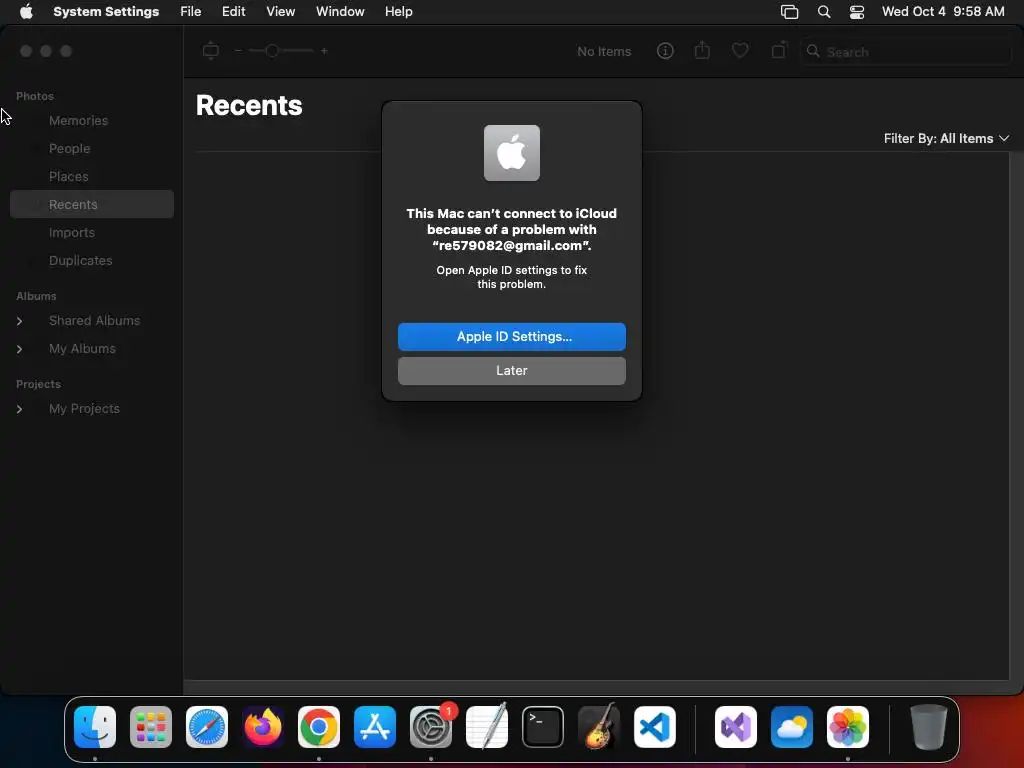The width and height of the screenshot is (1024, 768).
Task: Select Duplicates in the sidebar
Action: click(80, 261)
